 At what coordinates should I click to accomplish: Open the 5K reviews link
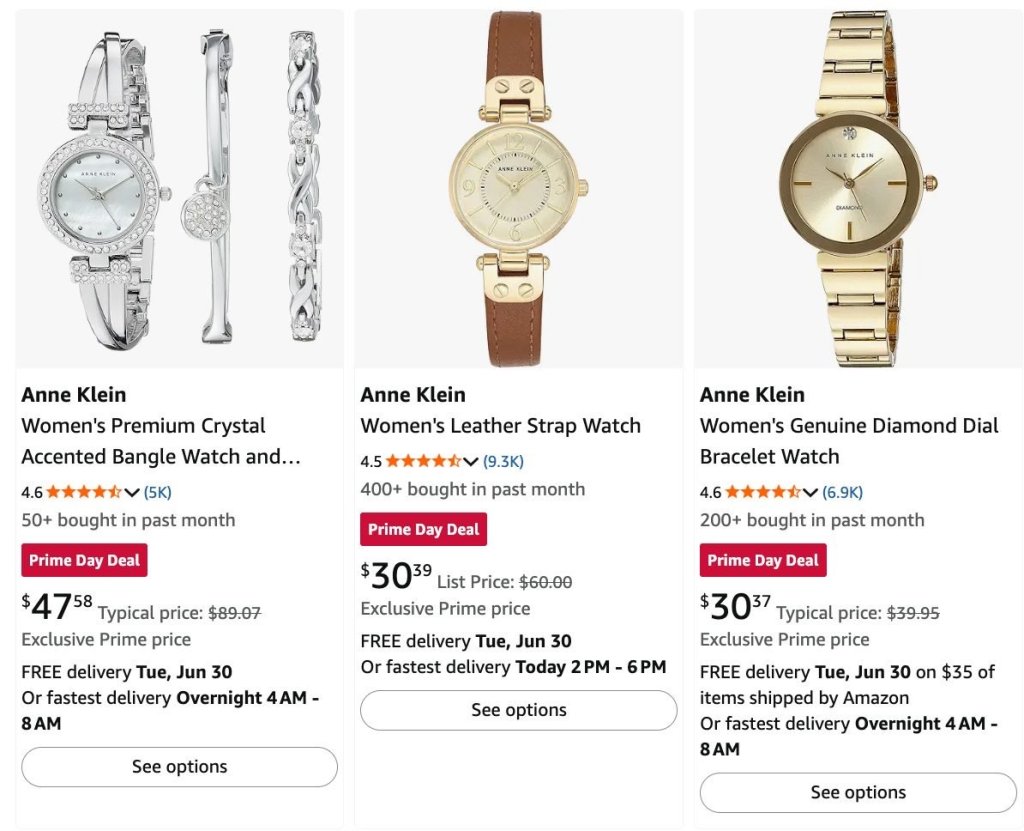pos(157,492)
